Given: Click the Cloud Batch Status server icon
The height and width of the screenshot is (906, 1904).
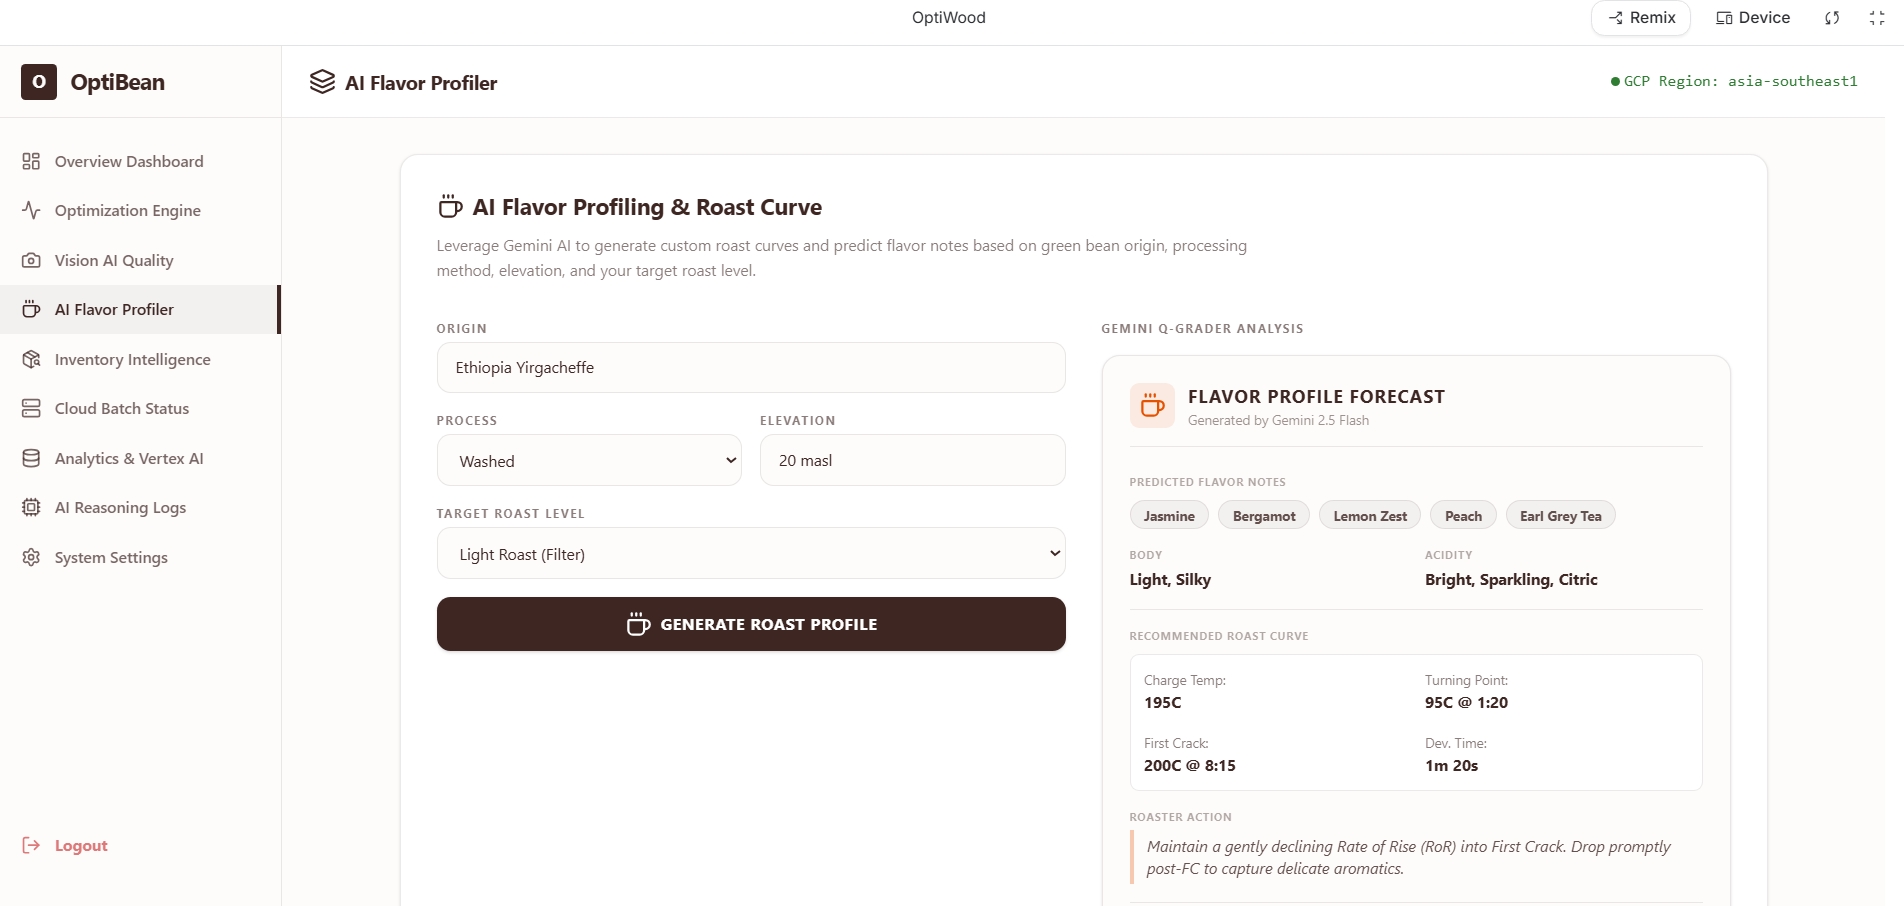Looking at the screenshot, I should click(31, 408).
